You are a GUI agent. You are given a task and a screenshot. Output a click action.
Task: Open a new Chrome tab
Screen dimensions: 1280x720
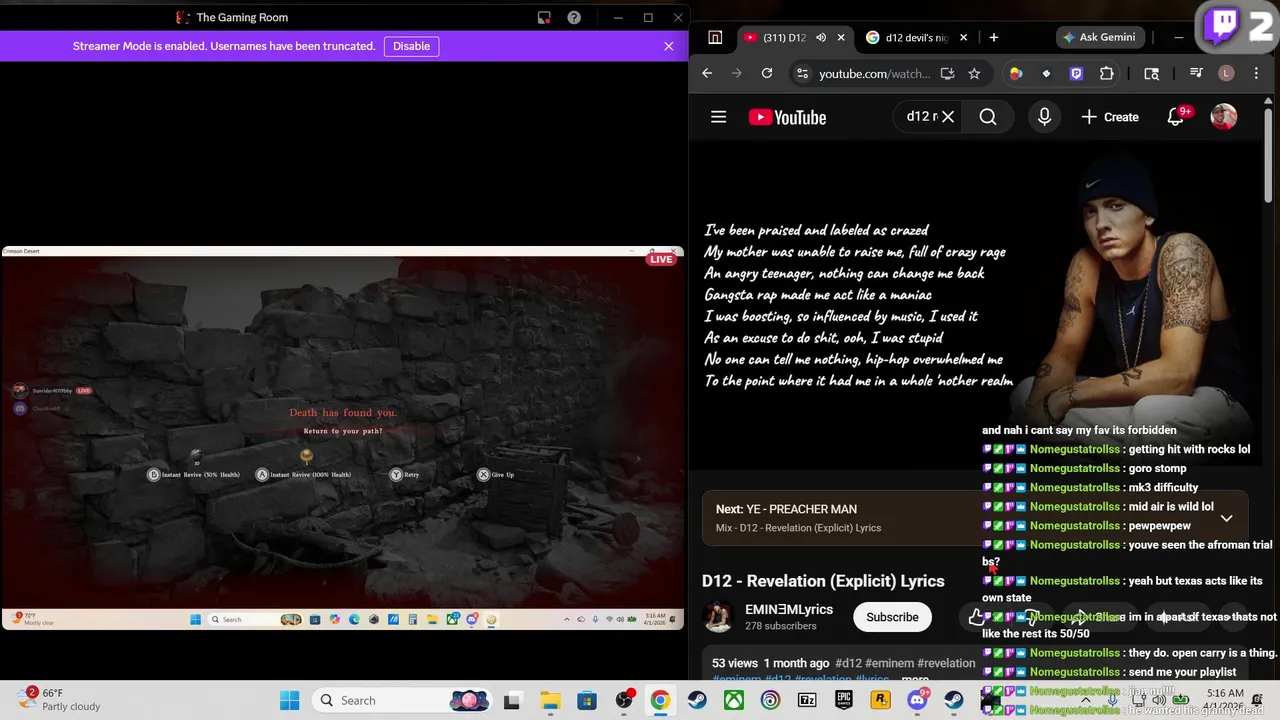(993, 37)
